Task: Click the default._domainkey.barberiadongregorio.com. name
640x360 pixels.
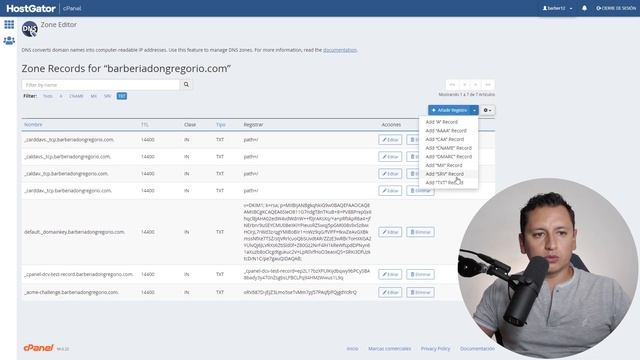Action: tap(75, 232)
